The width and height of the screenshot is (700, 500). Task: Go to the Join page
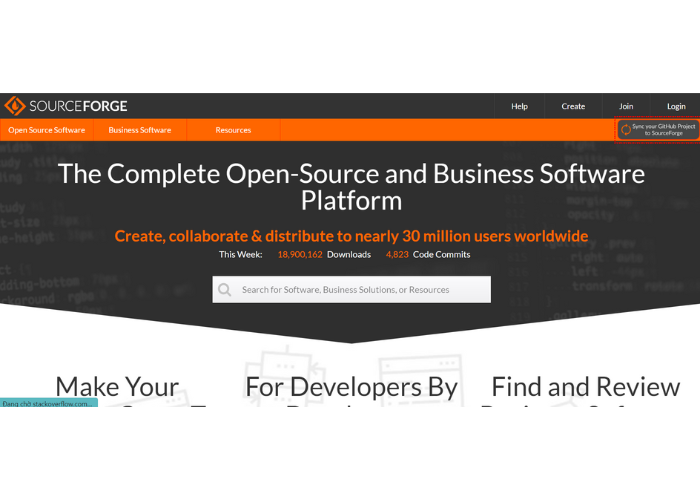626,106
